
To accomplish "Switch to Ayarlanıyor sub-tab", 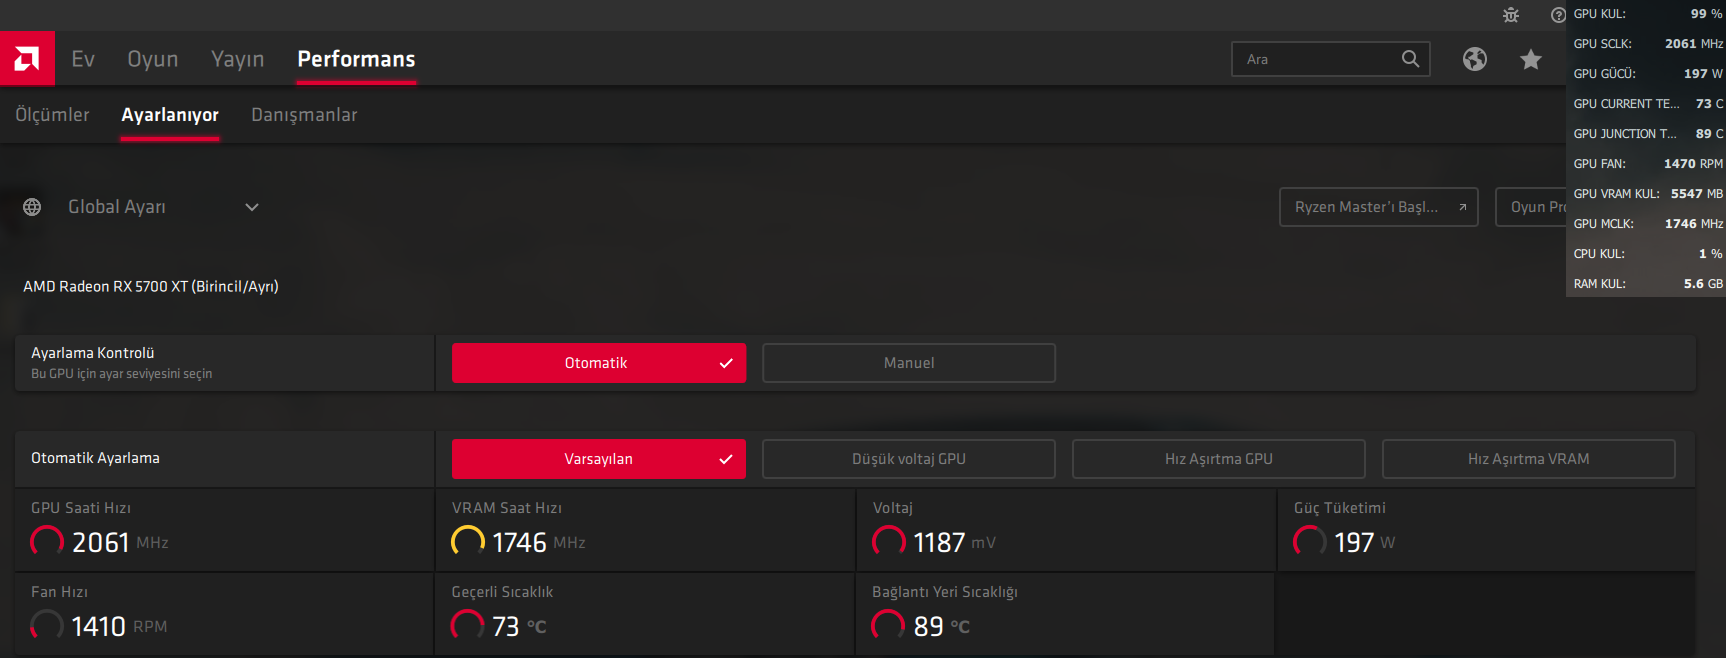I will click(170, 115).
